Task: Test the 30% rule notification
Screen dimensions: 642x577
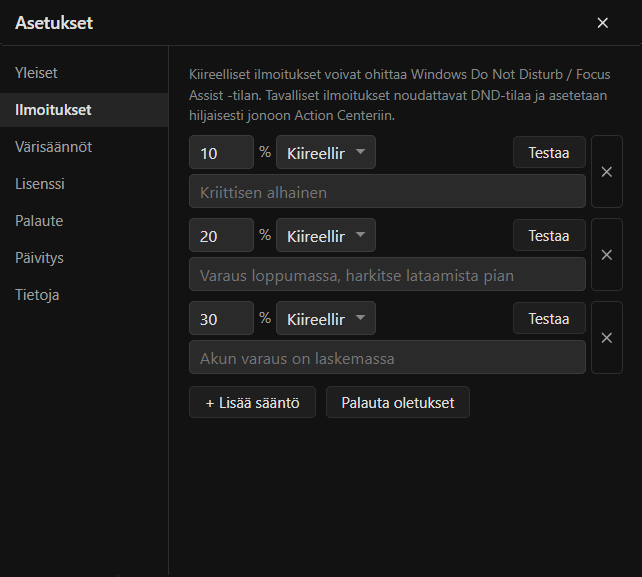Action: click(x=549, y=318)
